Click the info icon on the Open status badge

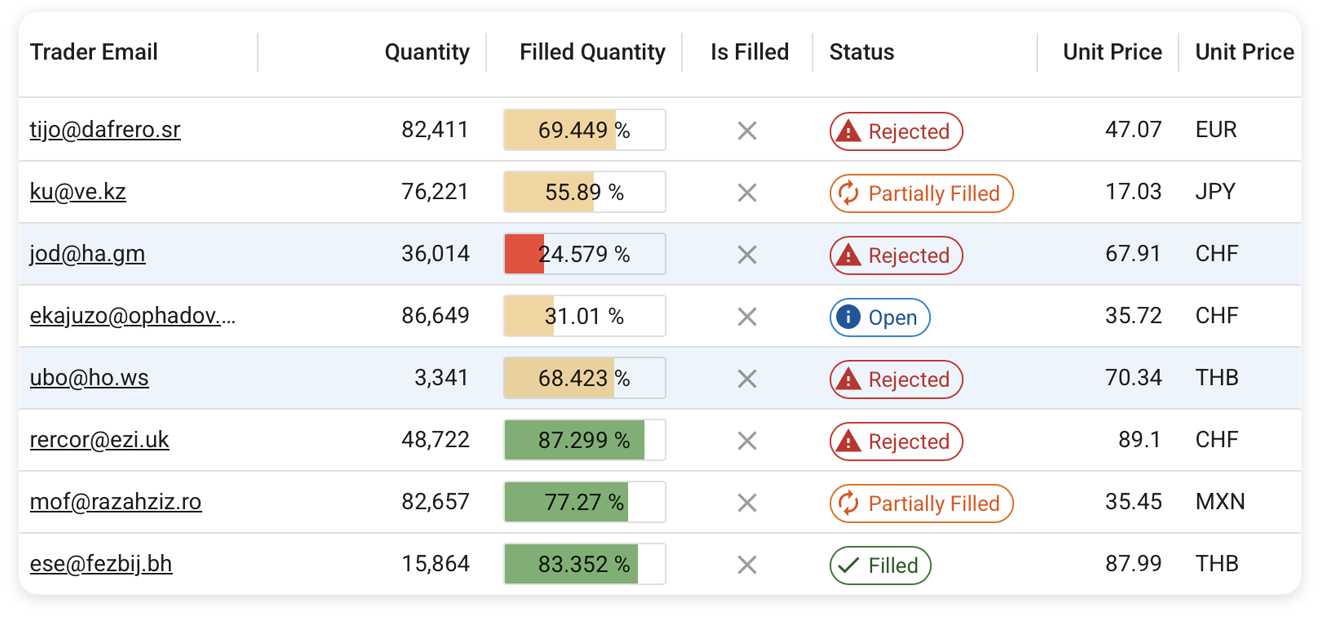pos(846,317)
